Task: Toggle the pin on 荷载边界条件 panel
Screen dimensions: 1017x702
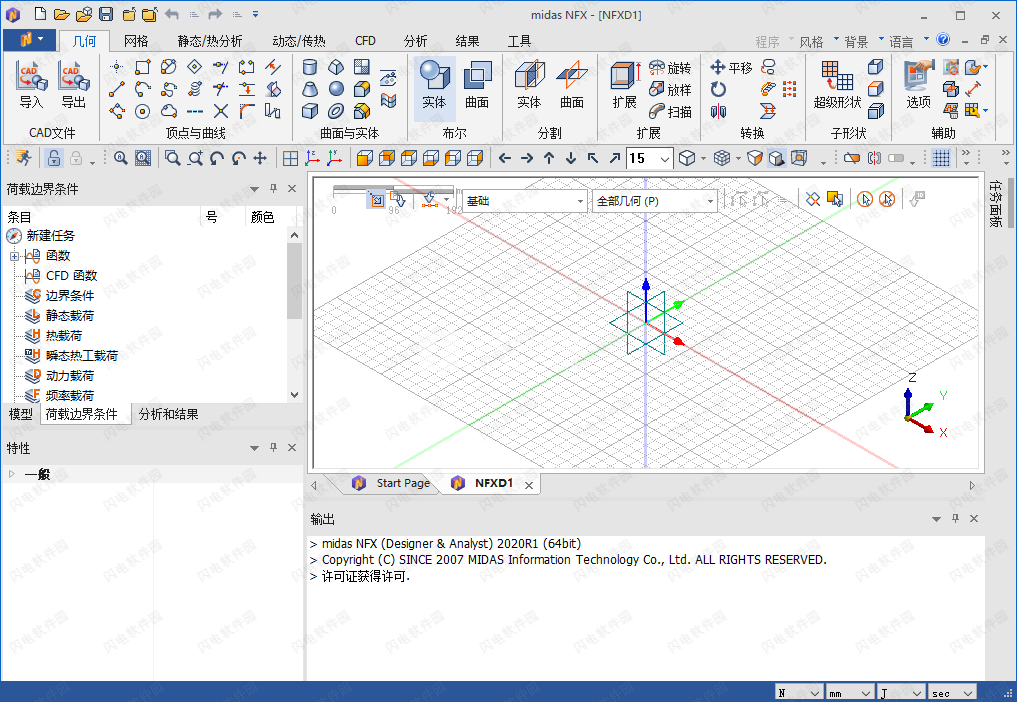Action: point(273,188)
